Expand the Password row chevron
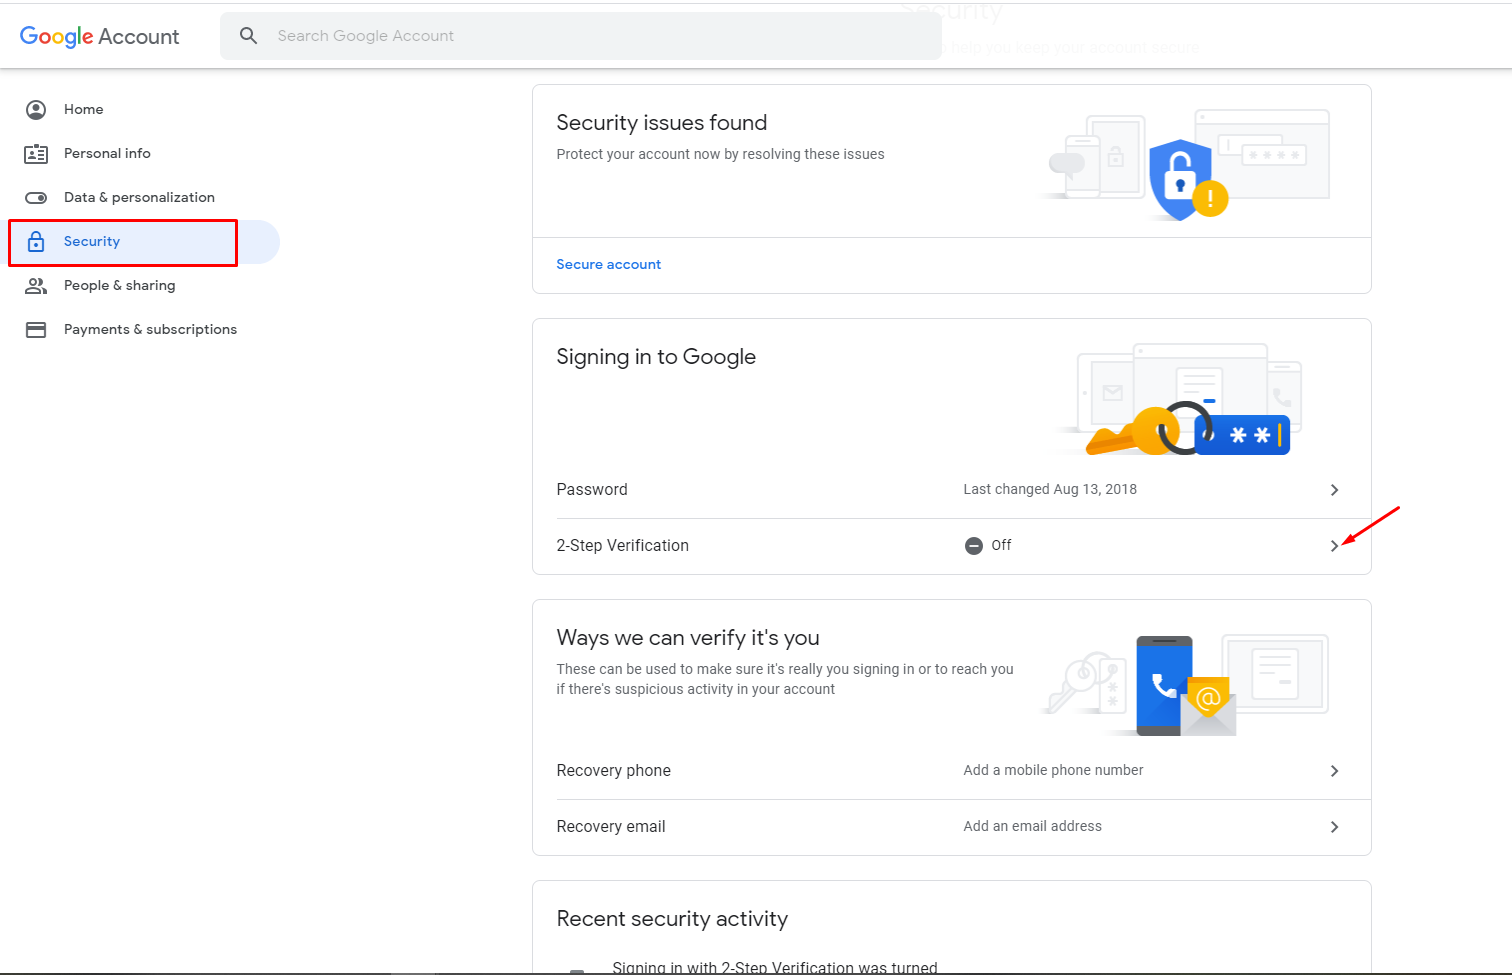Screen dimensions: 1512x975 coord(1334,490)
